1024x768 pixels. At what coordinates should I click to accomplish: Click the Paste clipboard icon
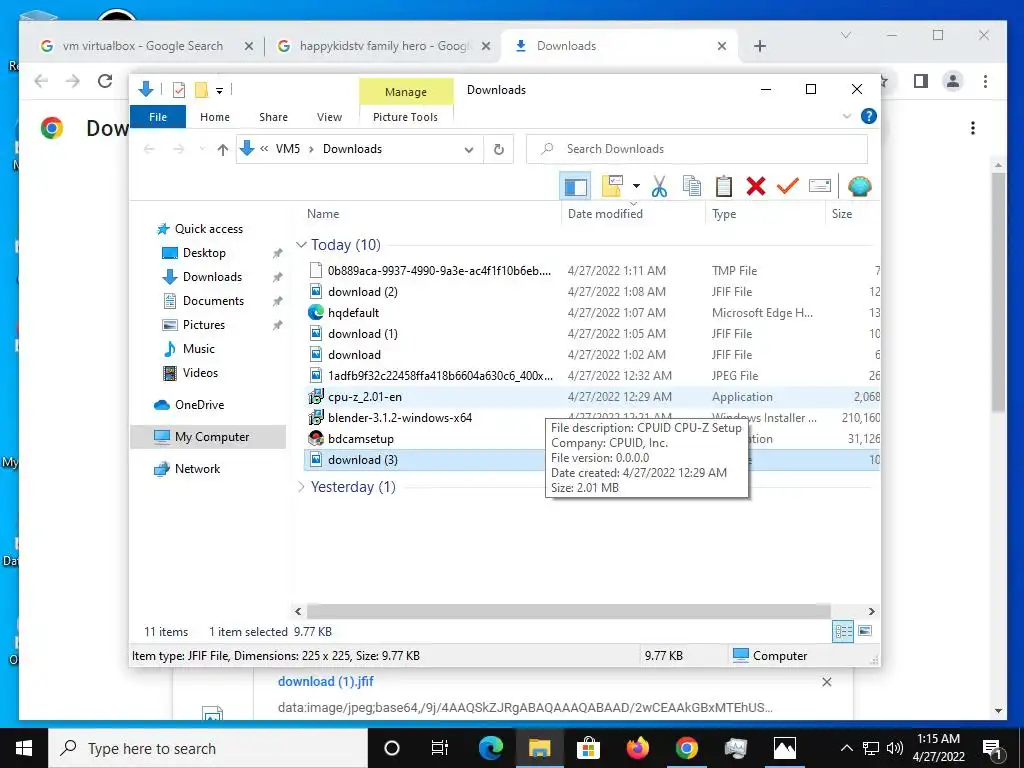click(x=724, y=187)
